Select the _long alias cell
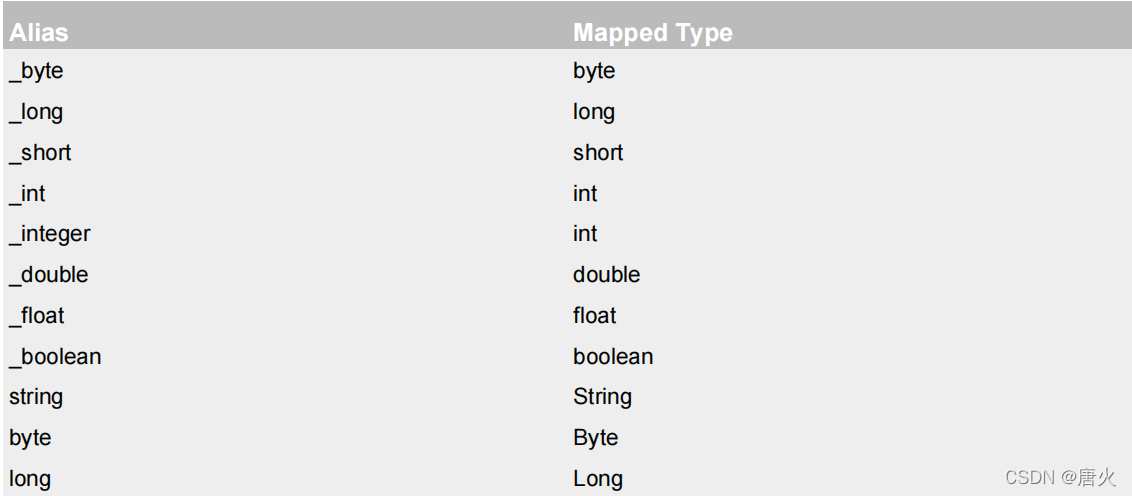 (x=36, y=112)
